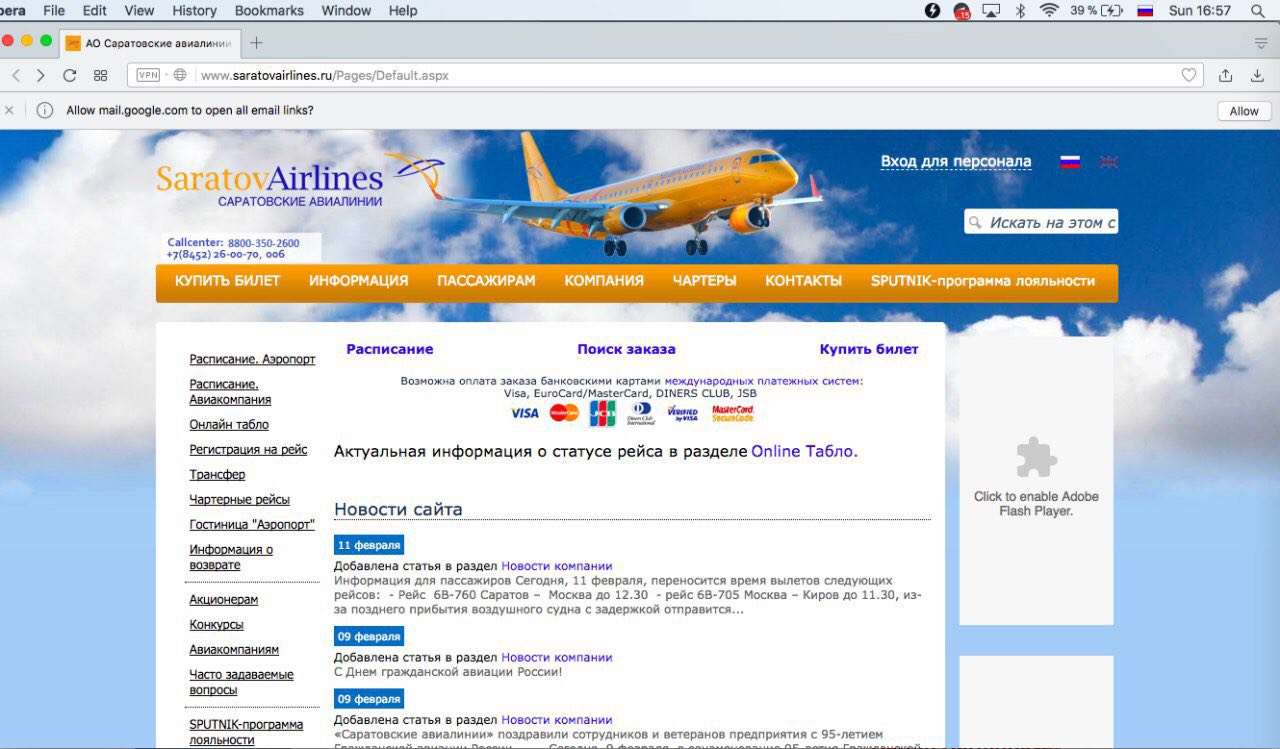Open sidebar link Расписание. Аэропорт

[252, 359]
